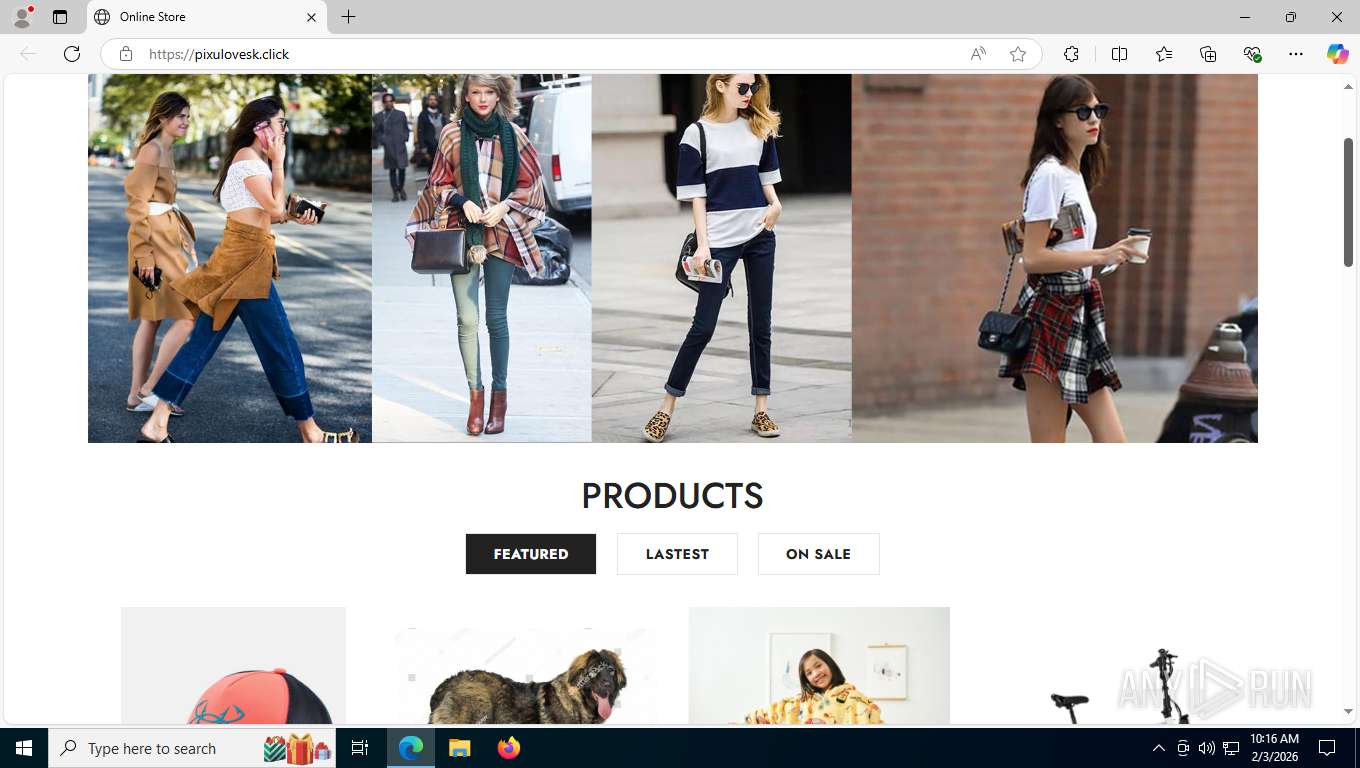Switch to the LASTEST products tab

[x=677, y=554]
